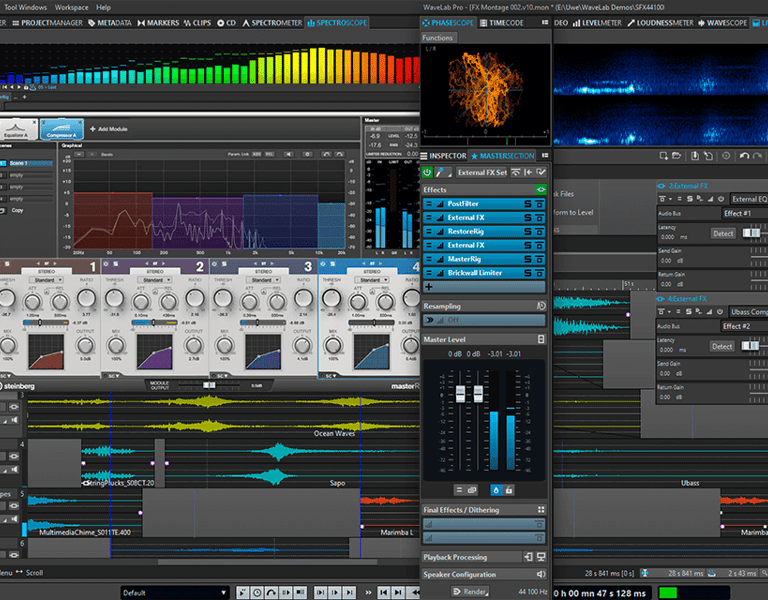
Task: Toggle the Master Section power button
Action: tap(427, 172)
